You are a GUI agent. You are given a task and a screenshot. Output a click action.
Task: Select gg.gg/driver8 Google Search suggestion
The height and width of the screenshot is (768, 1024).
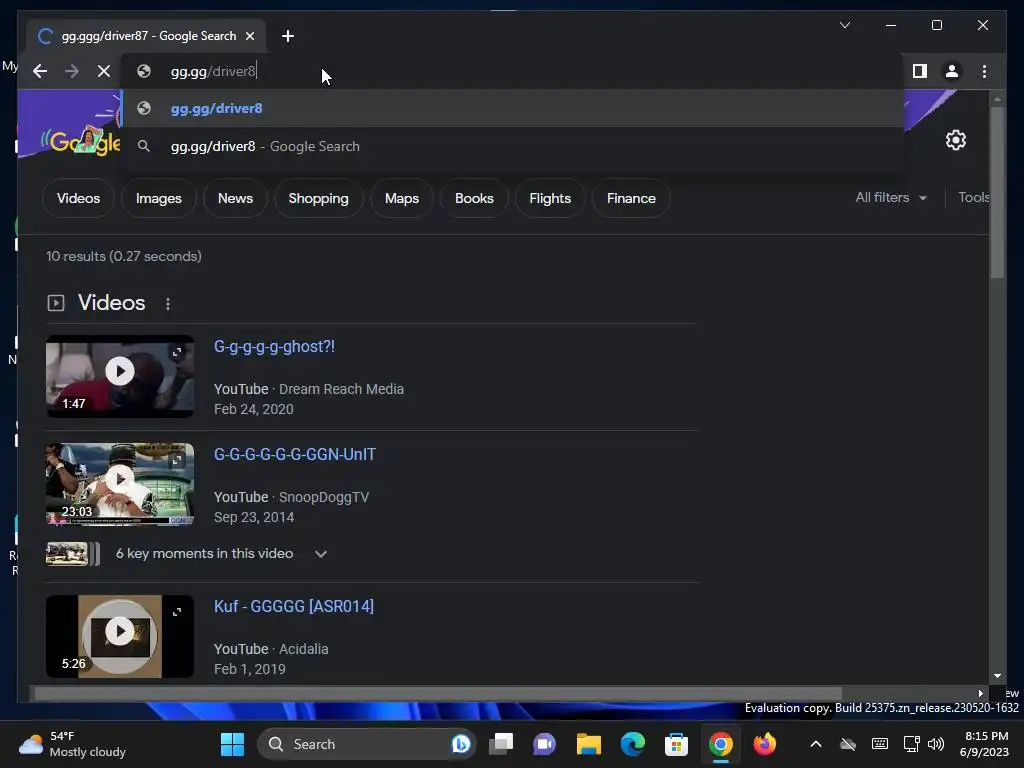[x=513, y=146]
